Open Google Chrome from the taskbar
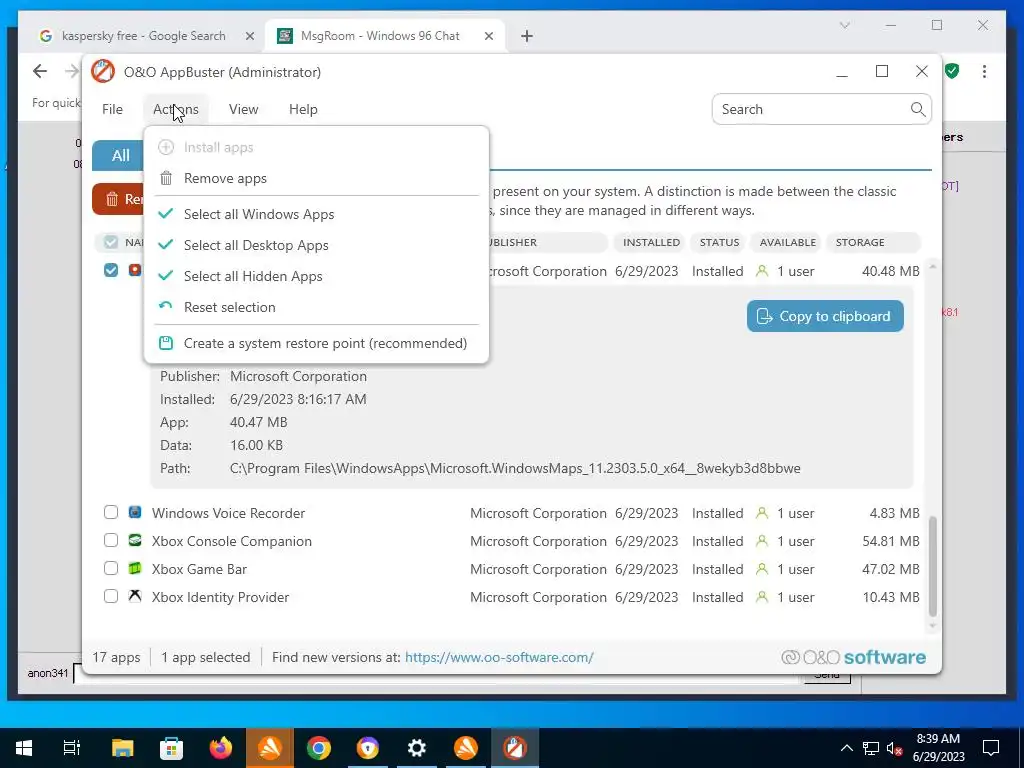Screen dimensions: 1024x768 319,748
